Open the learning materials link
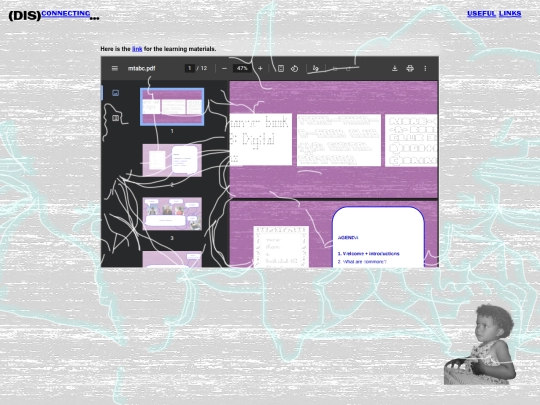 click(137, 49)
